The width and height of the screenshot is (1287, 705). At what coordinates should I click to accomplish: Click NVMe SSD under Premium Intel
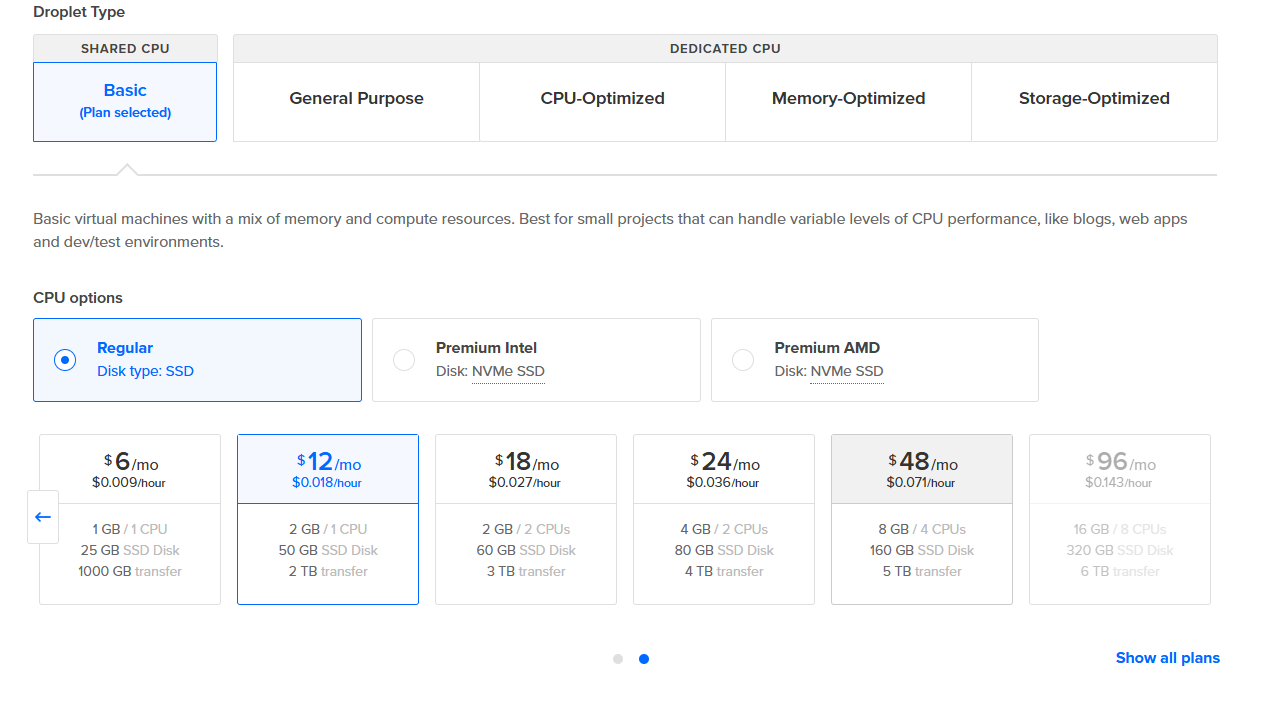click(508, 372)
